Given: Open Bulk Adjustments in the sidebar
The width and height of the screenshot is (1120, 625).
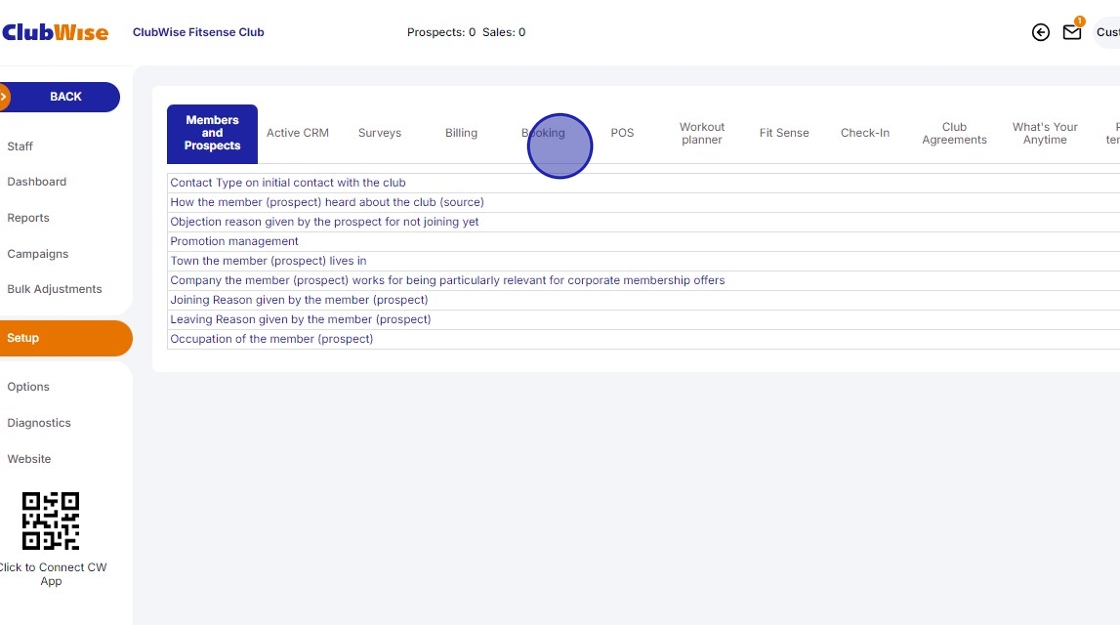Looking at the screenshot, I should click(x=54, y=289).
